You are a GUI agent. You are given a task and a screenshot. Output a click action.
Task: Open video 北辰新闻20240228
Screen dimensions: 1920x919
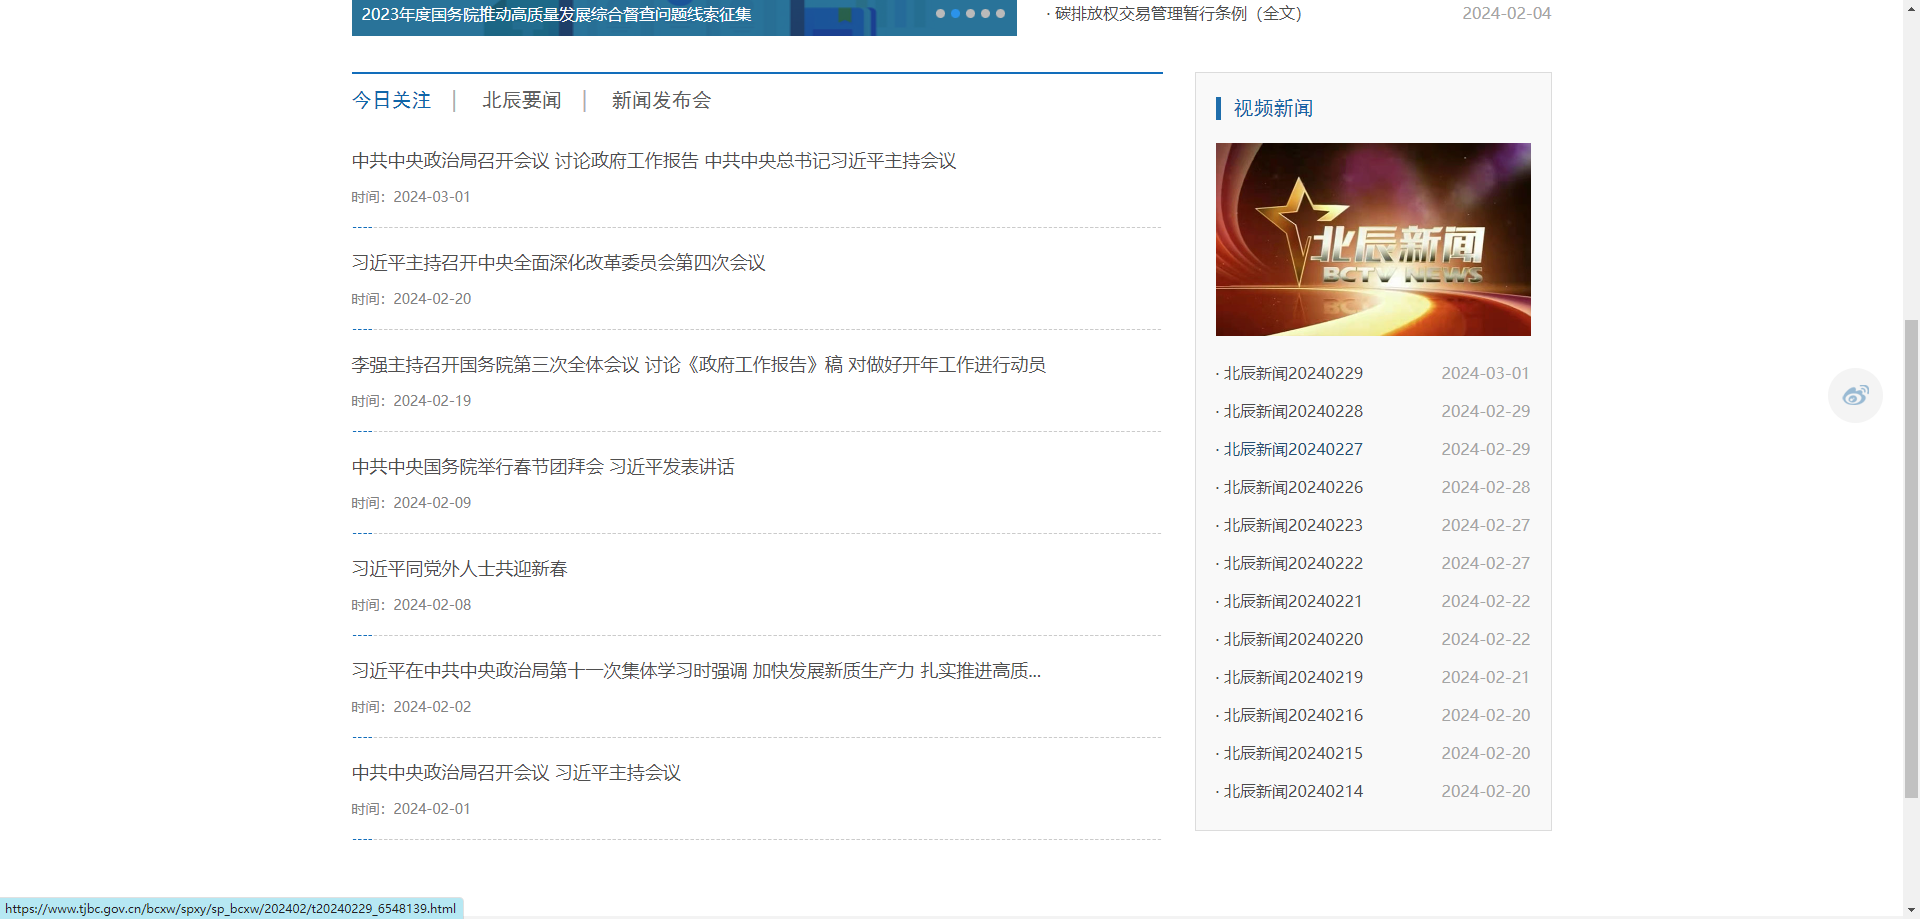point(1293,411)
